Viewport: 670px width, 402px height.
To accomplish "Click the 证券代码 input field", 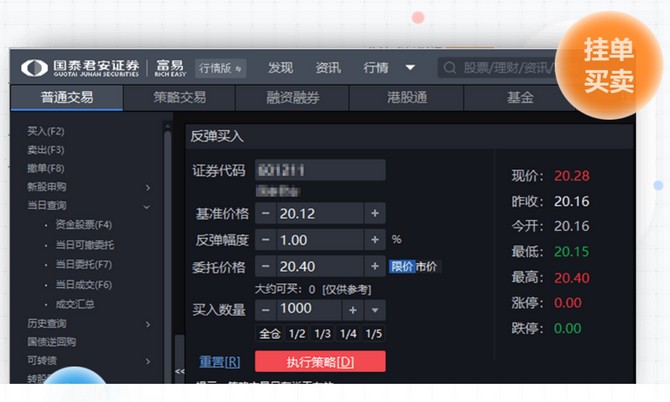I will coord(320,170).
